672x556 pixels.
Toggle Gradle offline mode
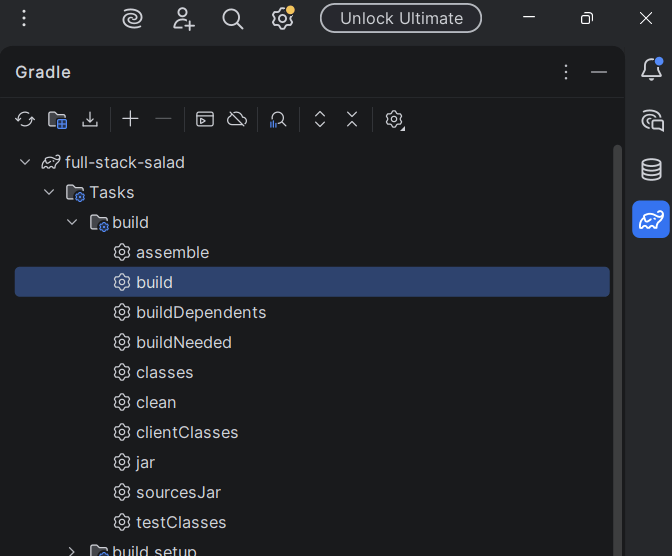237,119
